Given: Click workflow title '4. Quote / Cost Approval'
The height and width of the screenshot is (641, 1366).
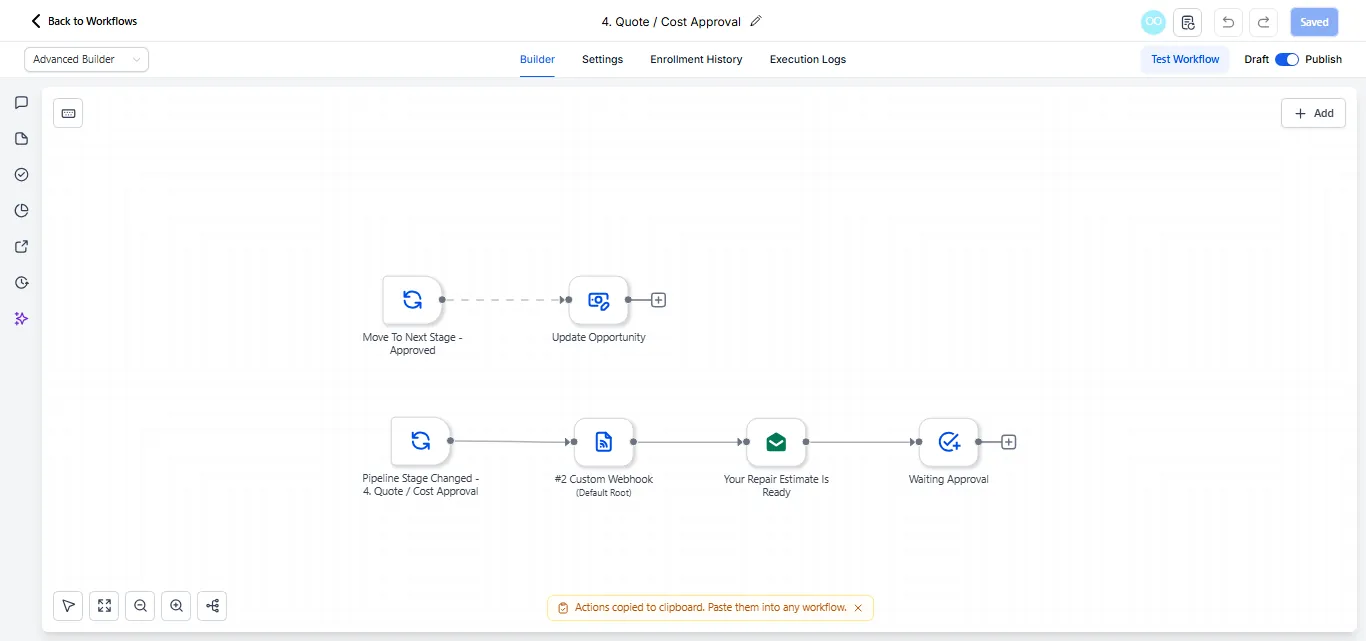Looking at the screenshot, I should tap(671, 21).
